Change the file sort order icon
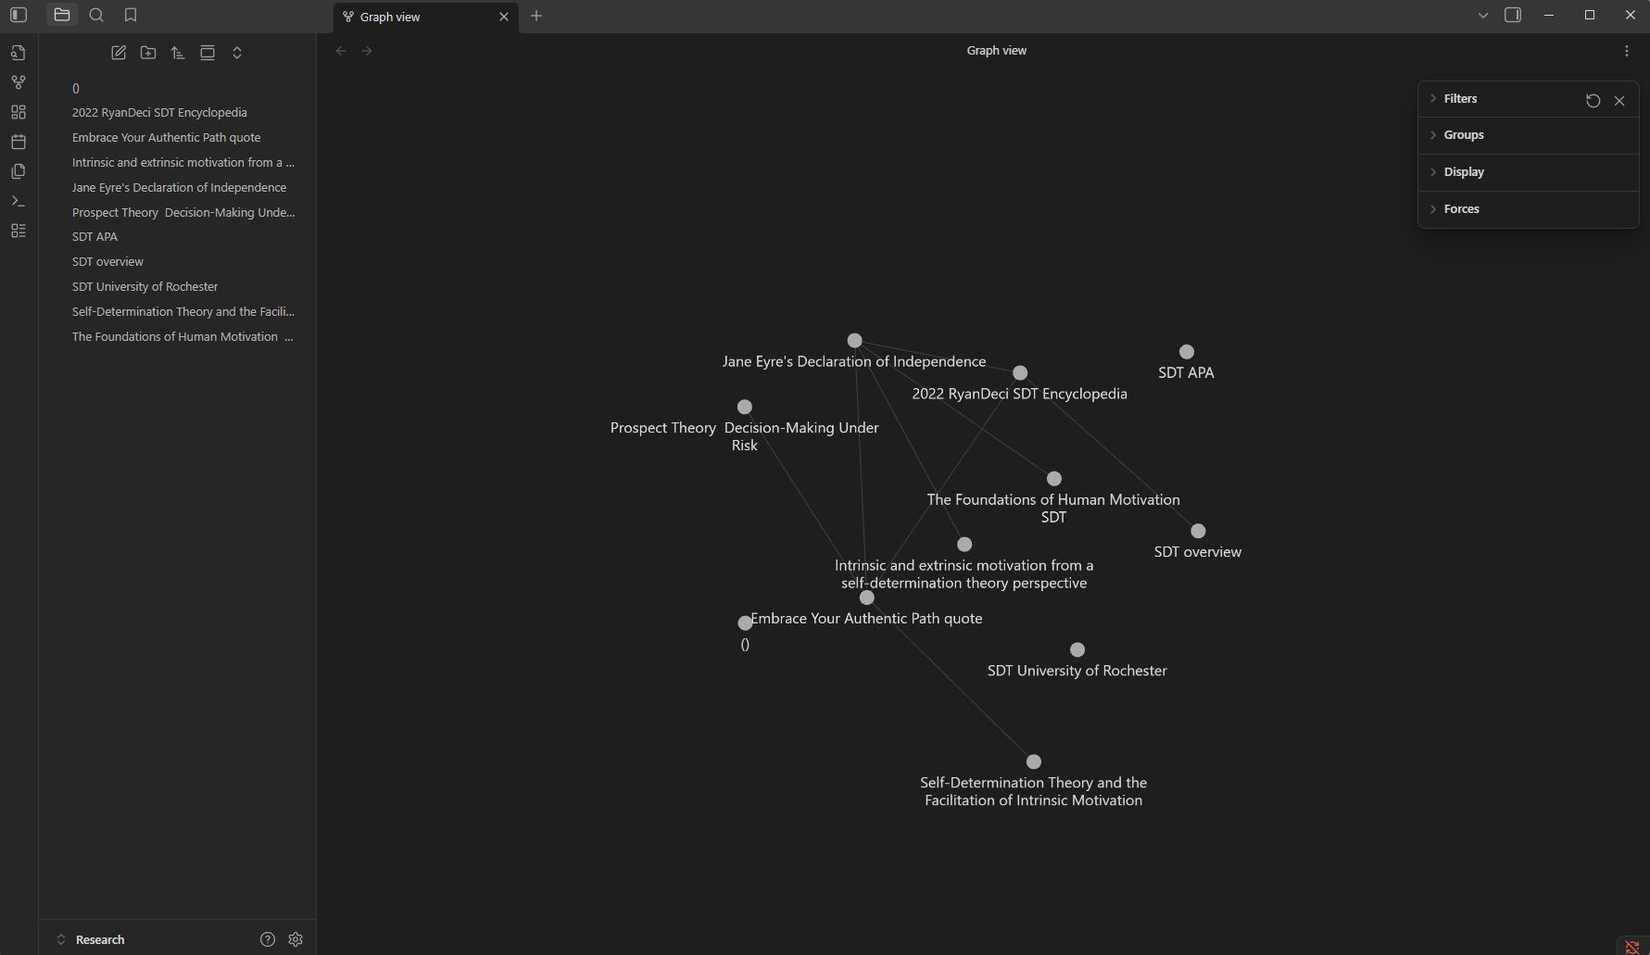This screenshot has width=1650, height=955. [x=178, y=52]
